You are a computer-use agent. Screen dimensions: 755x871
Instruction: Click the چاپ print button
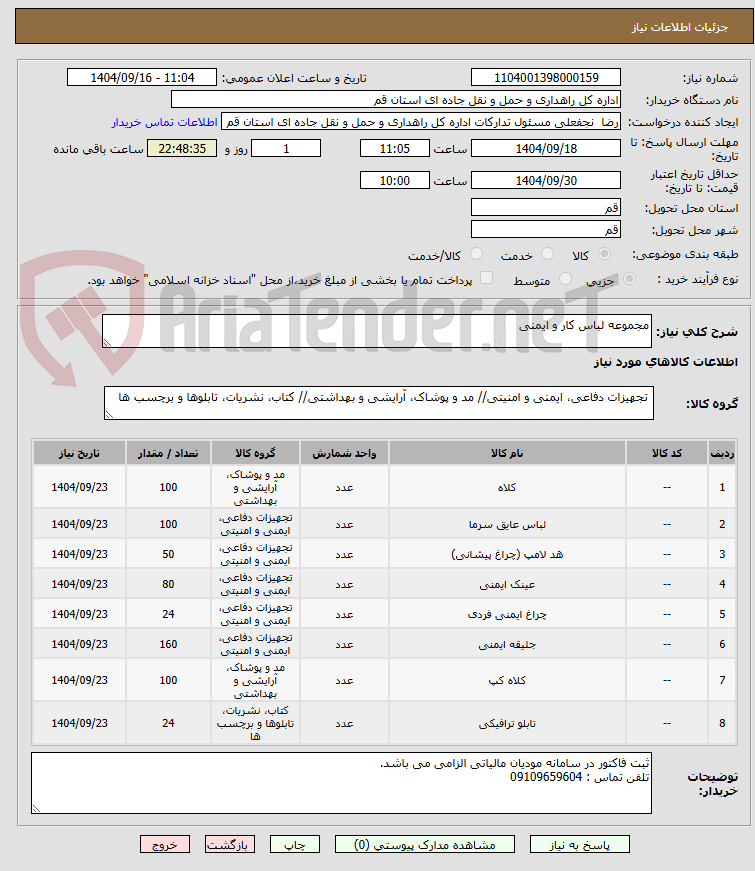[295, 844]
